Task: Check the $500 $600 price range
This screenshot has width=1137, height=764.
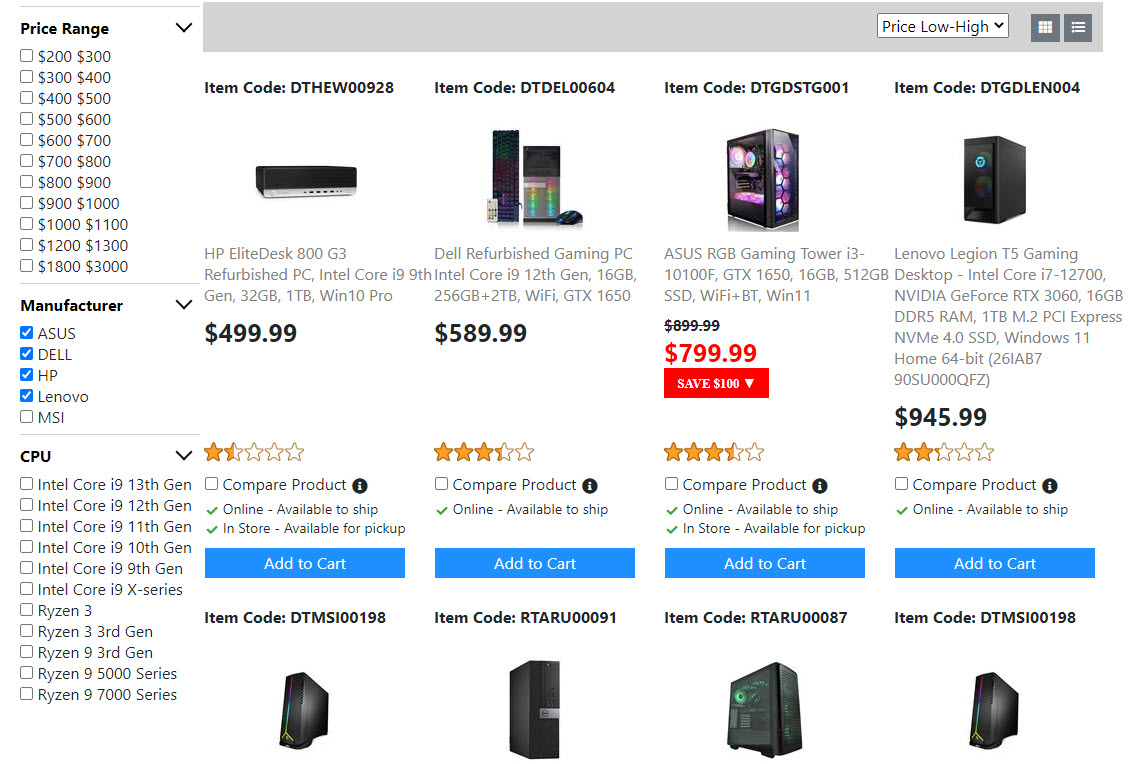Action: pos(27,119)
